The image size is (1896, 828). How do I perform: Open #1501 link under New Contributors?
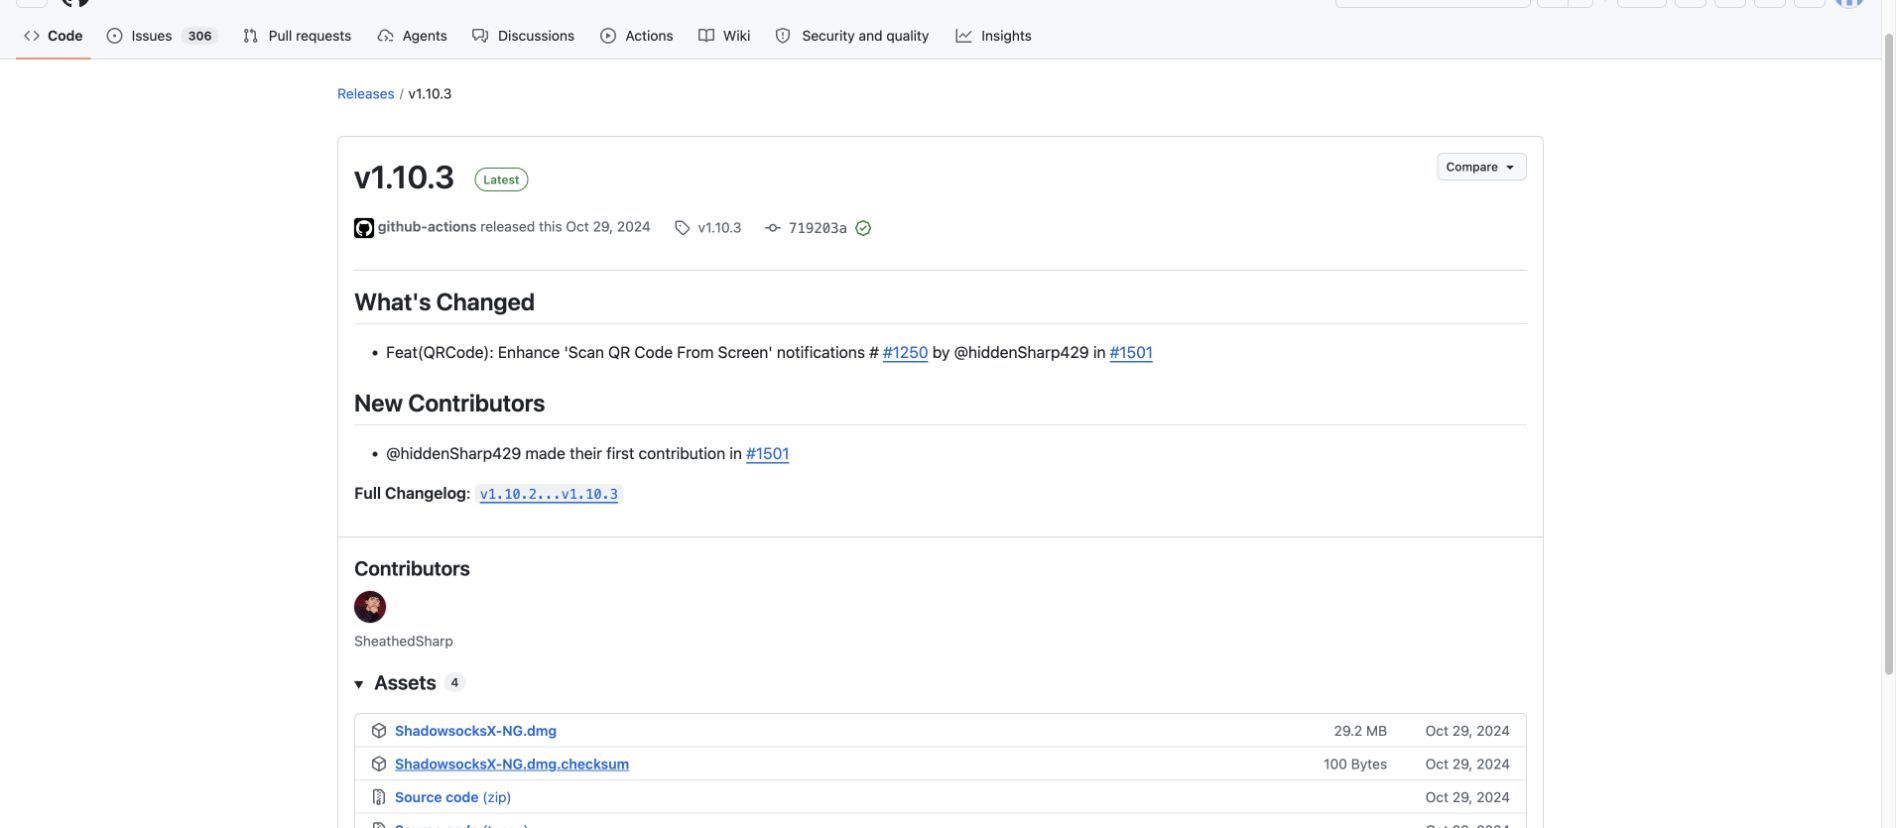click(767, 454)
